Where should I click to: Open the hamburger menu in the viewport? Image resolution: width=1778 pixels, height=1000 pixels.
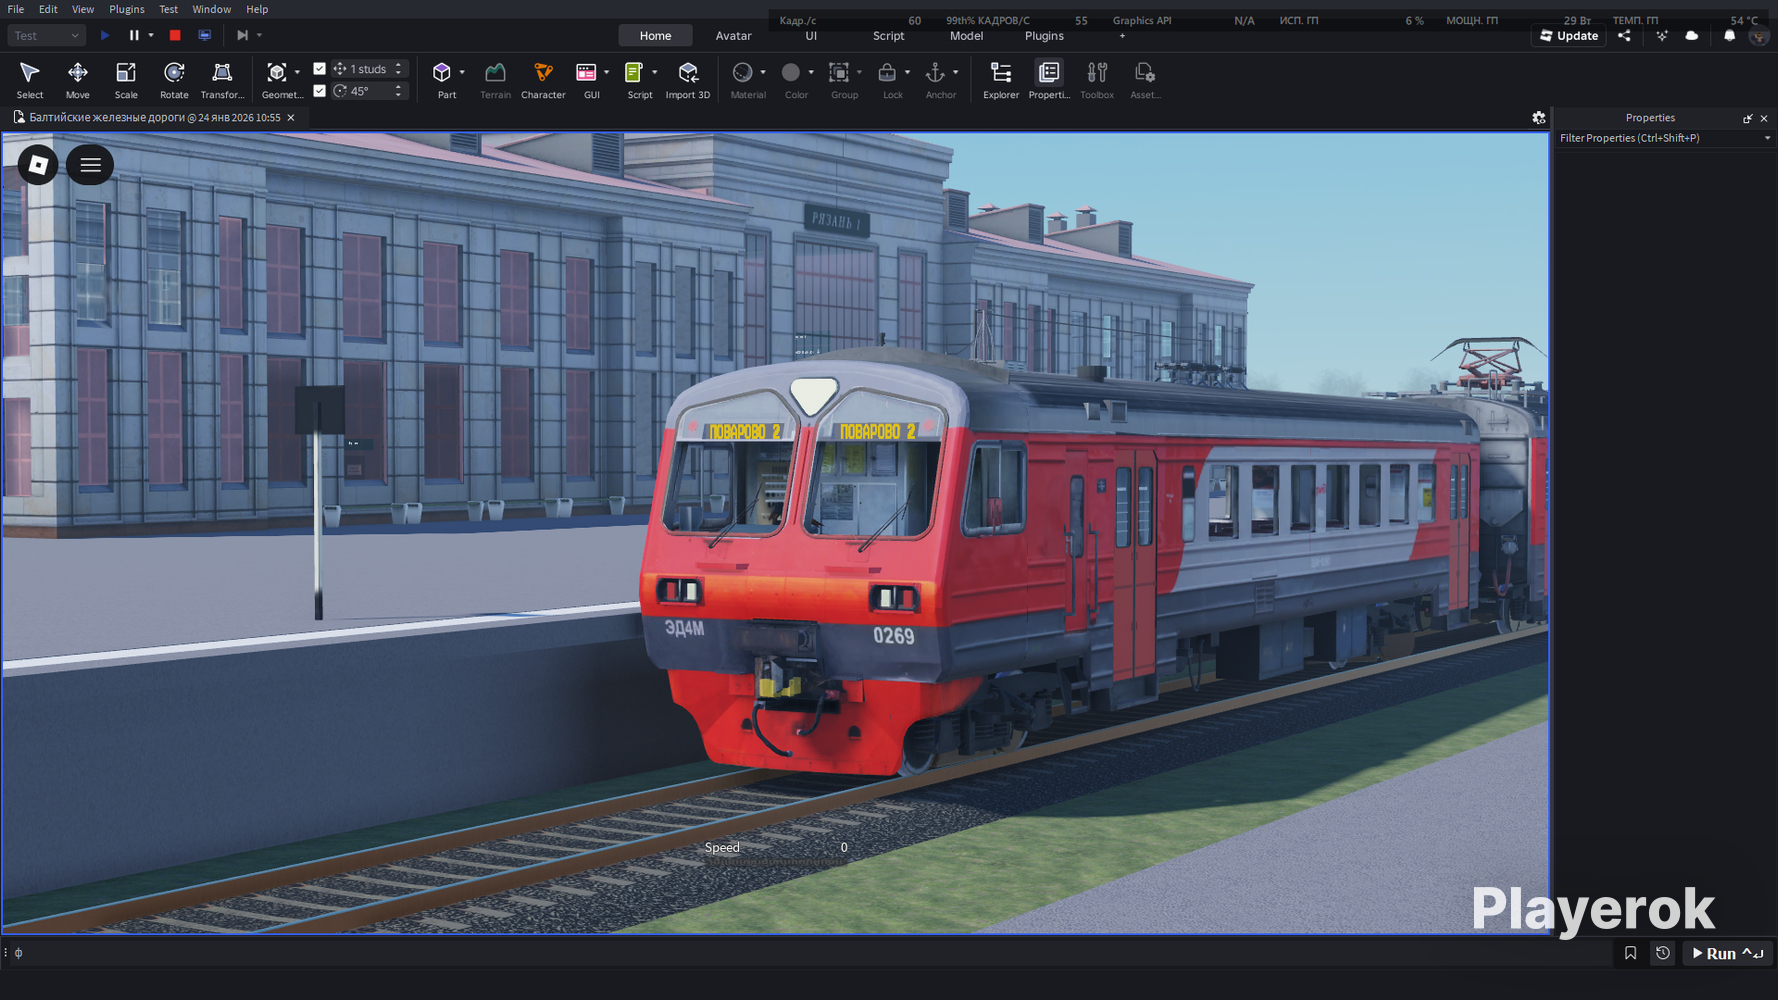click(90, 165)
